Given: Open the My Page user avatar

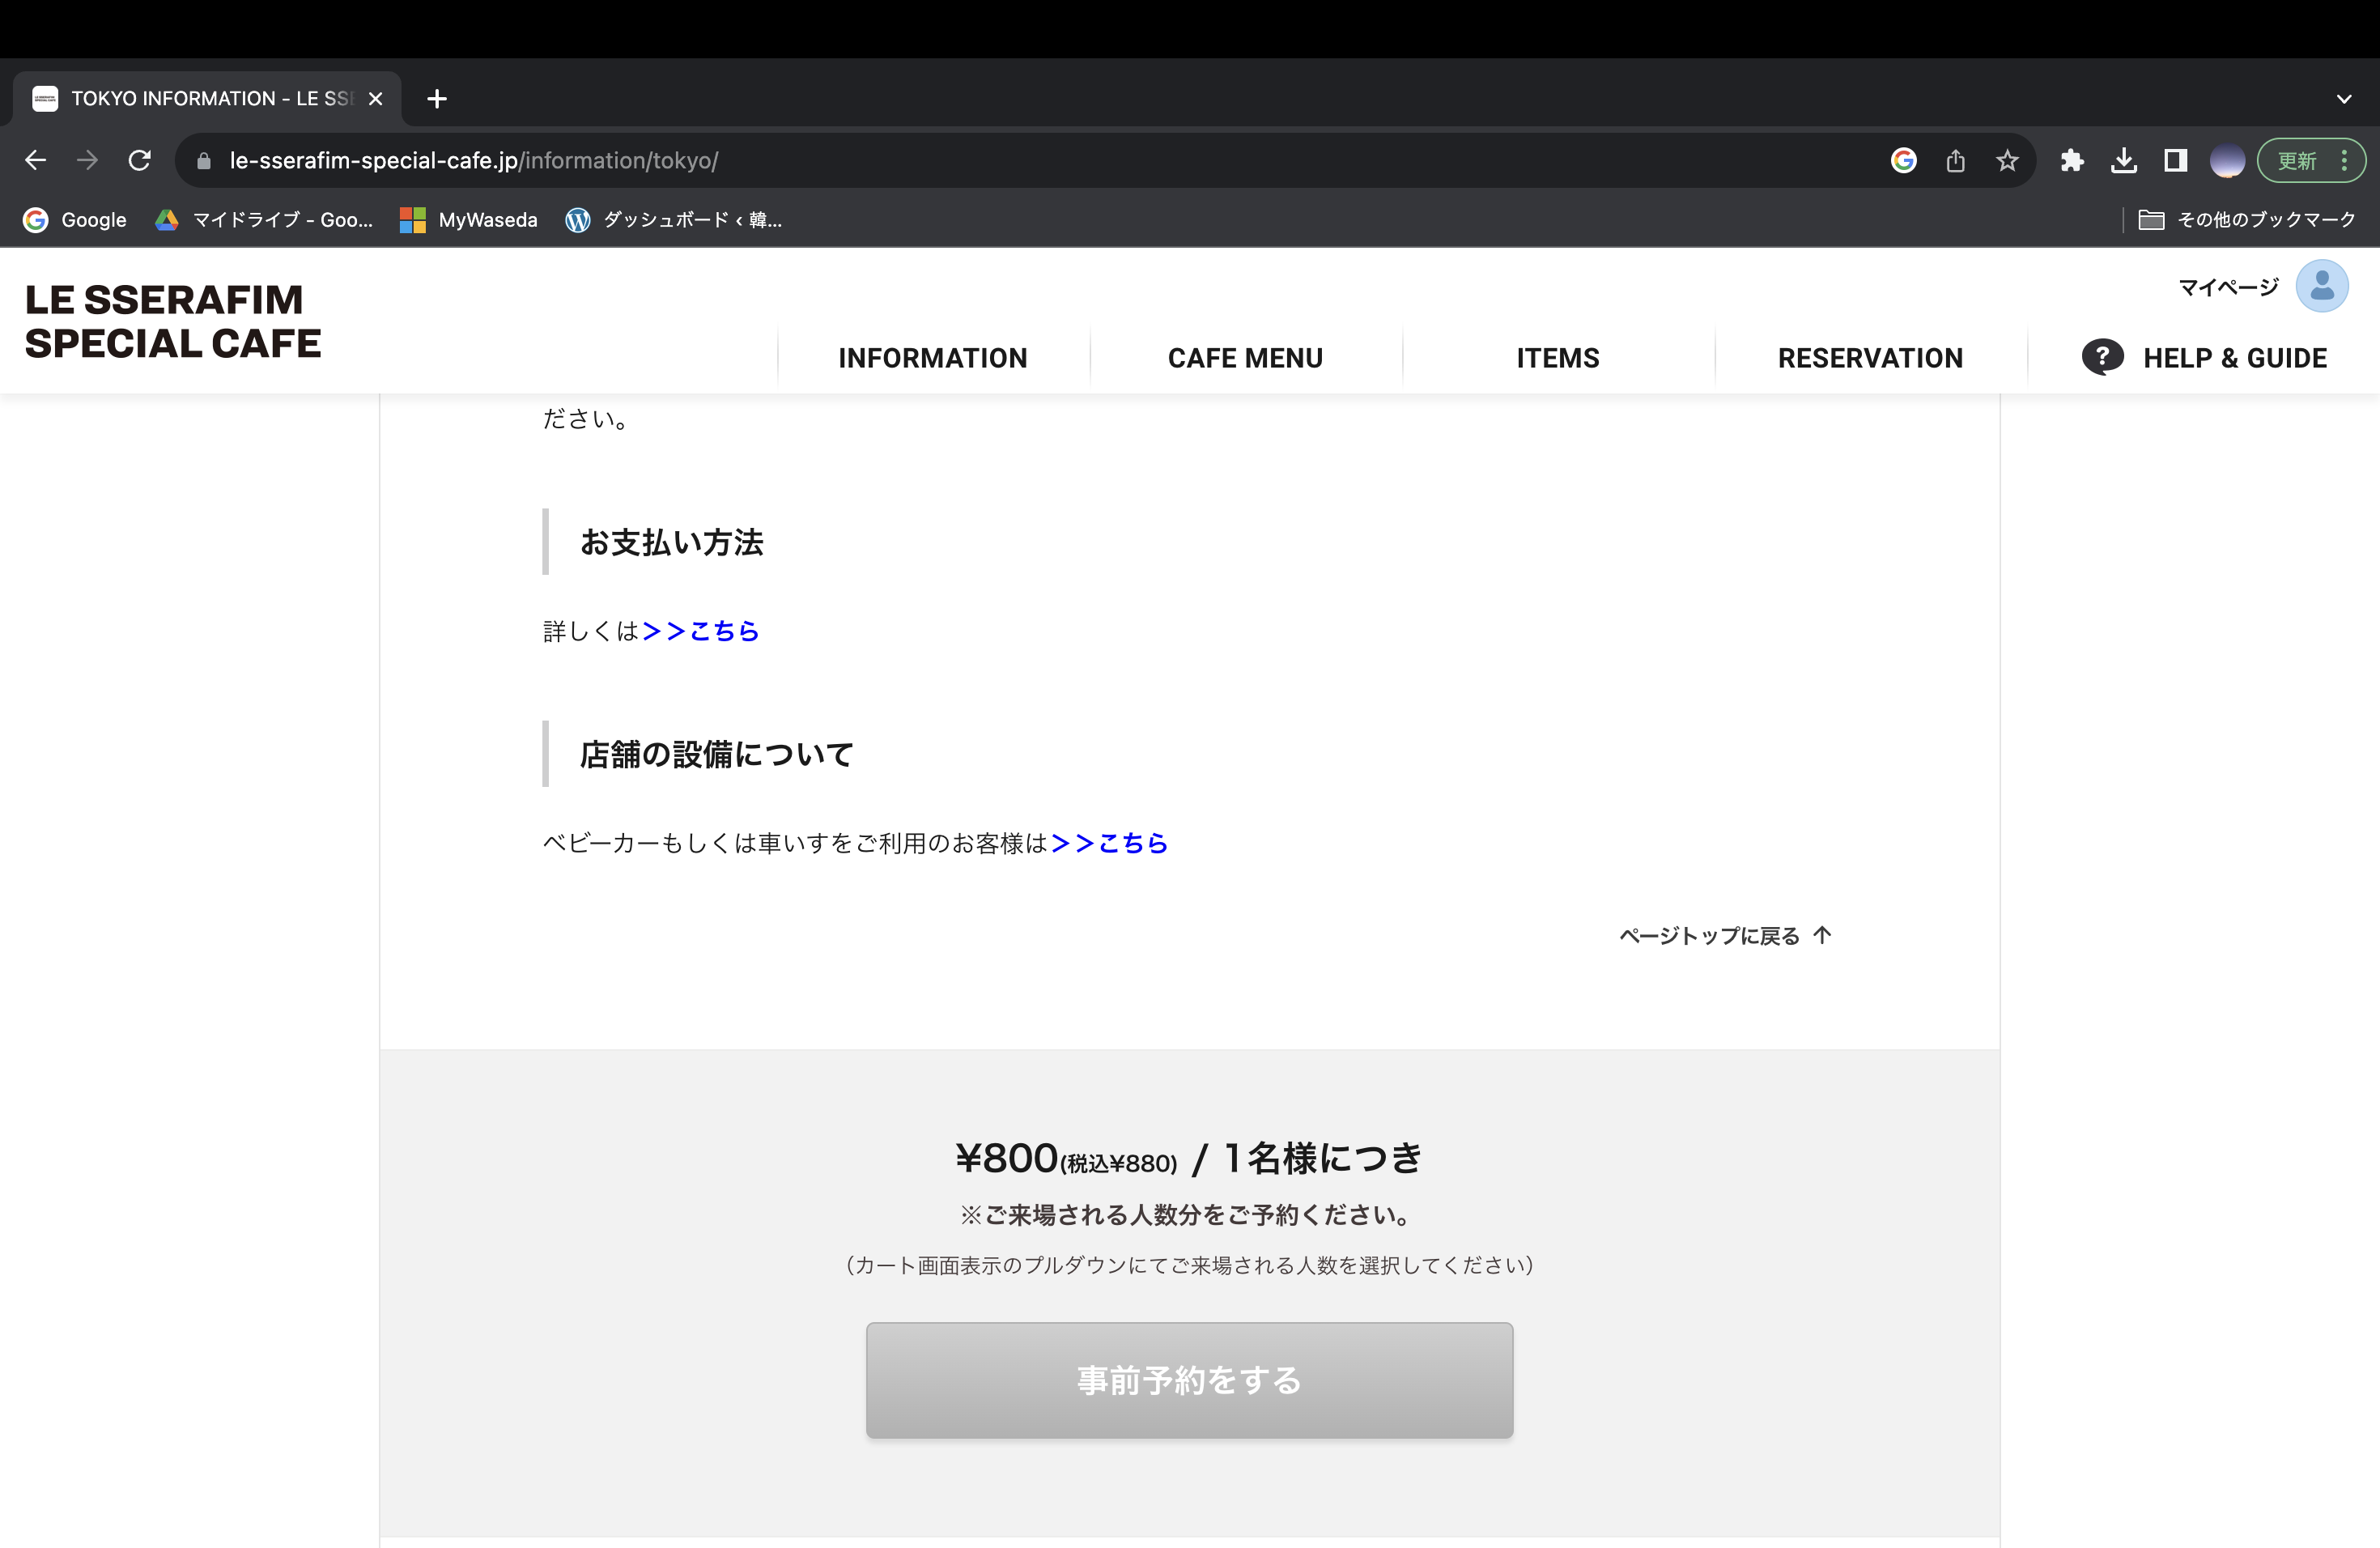Looking at the screenshot, I should (x=2321, y=287).
